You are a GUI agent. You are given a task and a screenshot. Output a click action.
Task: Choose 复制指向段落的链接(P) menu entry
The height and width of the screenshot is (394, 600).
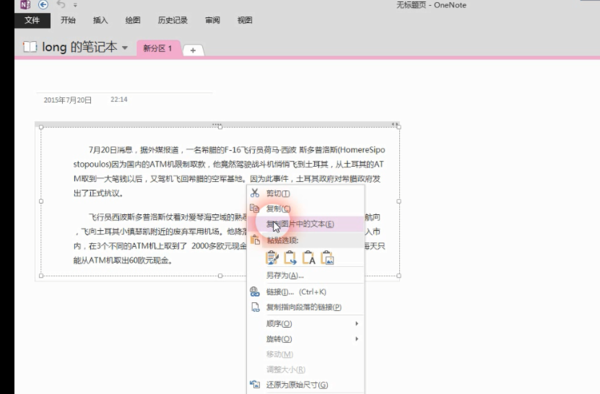pos(306,307)
